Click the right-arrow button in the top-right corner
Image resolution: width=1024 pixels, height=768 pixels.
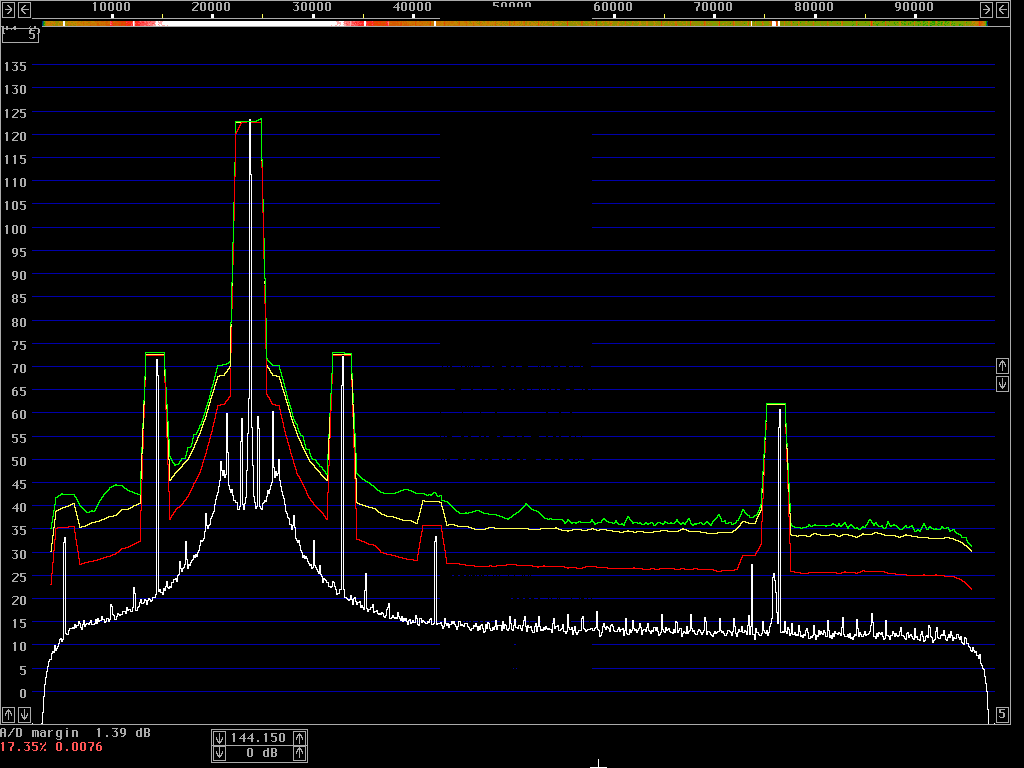pos(986,9)
